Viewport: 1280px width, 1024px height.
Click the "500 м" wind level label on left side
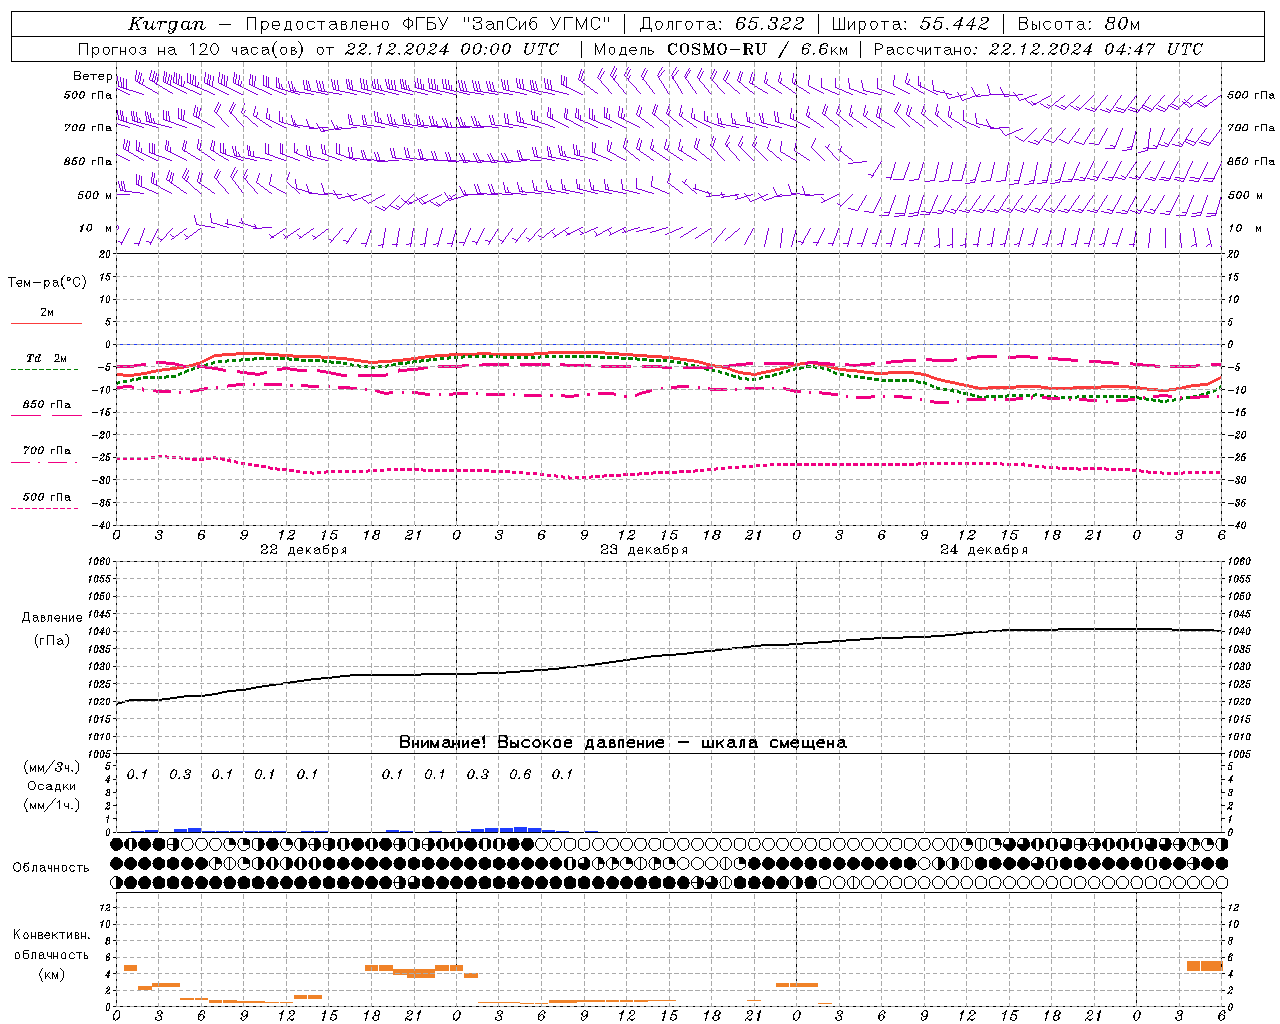click(x=95, y=196)
